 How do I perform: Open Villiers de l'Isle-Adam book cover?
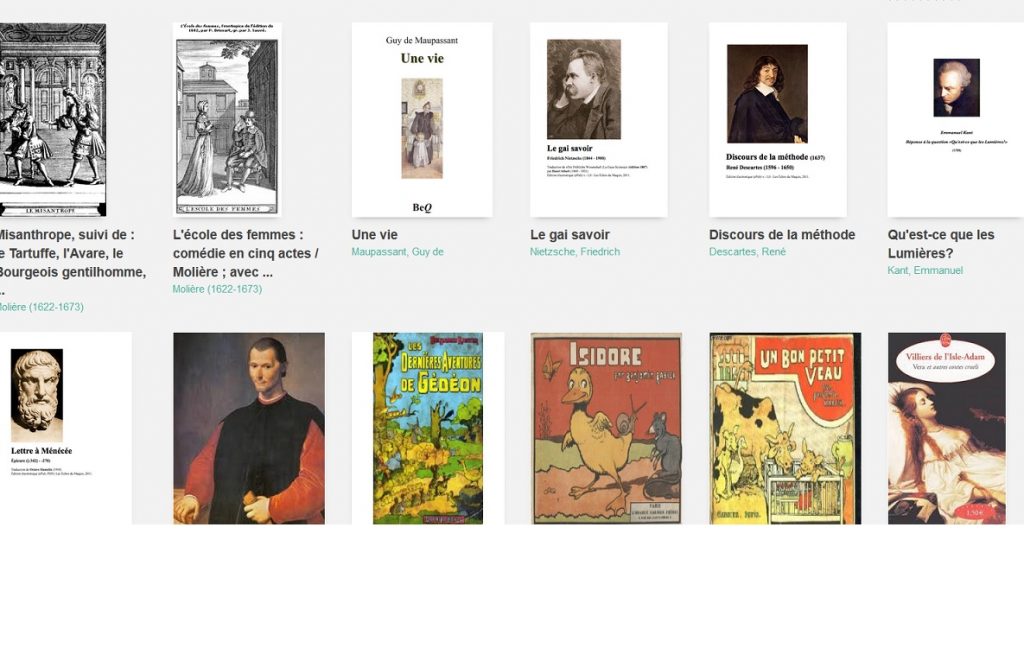(x=947, y=428)
